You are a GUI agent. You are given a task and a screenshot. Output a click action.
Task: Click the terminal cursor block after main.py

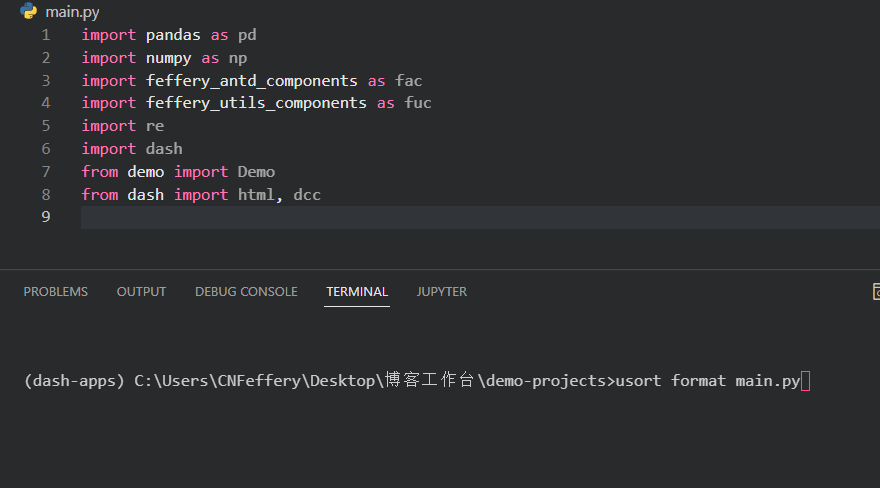[x=805, y=381]
